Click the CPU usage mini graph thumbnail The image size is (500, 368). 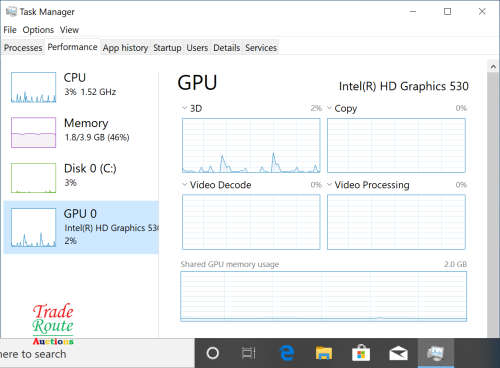tap(33, 87)
